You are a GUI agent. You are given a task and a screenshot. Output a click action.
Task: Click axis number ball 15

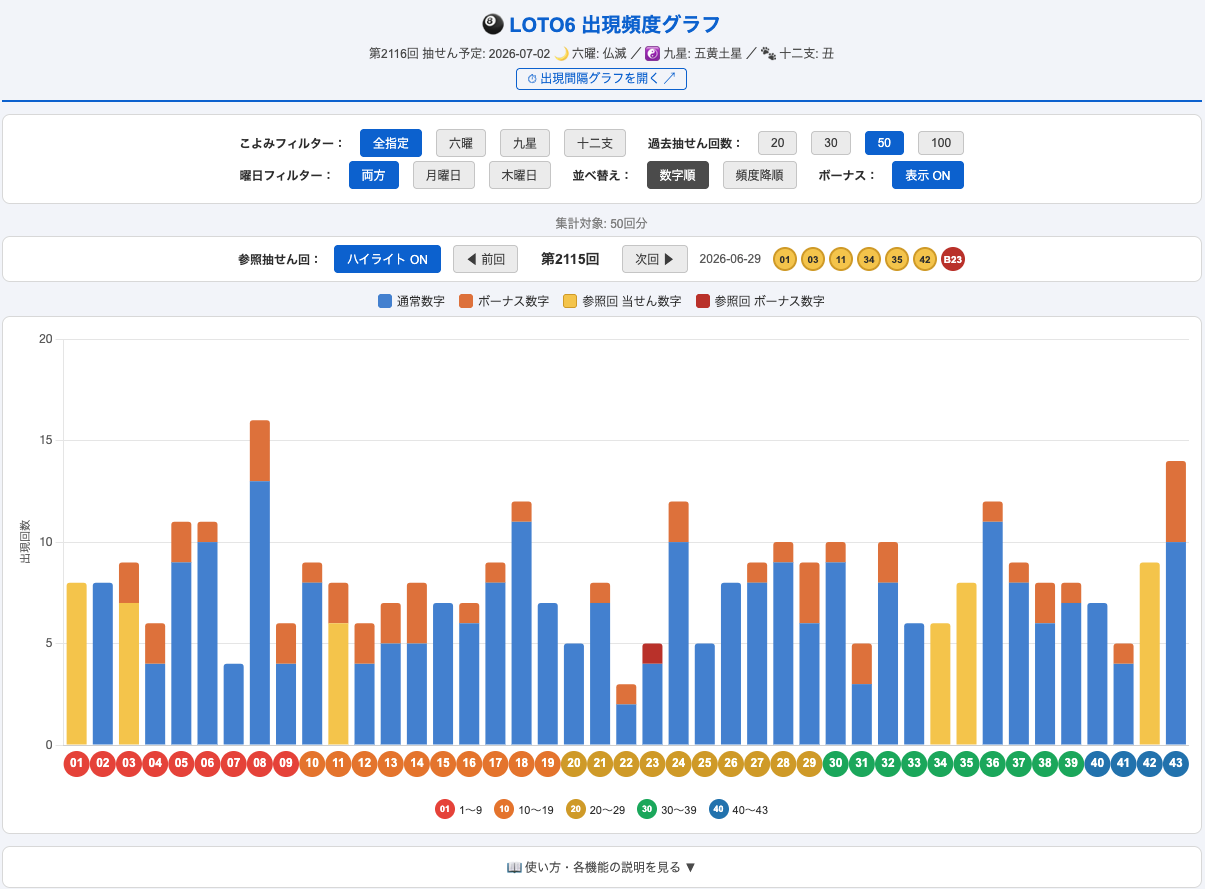pyautogui.click(x=443, y=764)
